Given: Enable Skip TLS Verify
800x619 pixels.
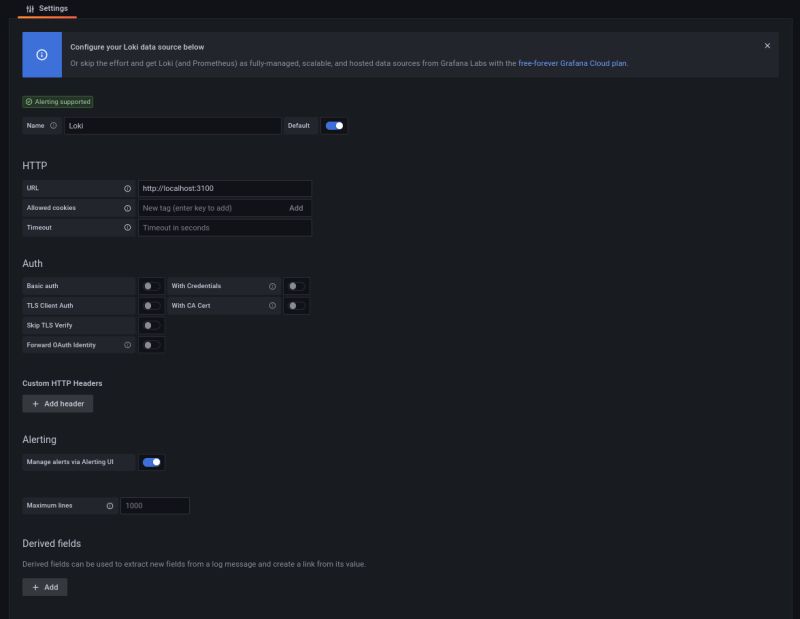Looking at the screenshot, I should [x=152, y=325].
